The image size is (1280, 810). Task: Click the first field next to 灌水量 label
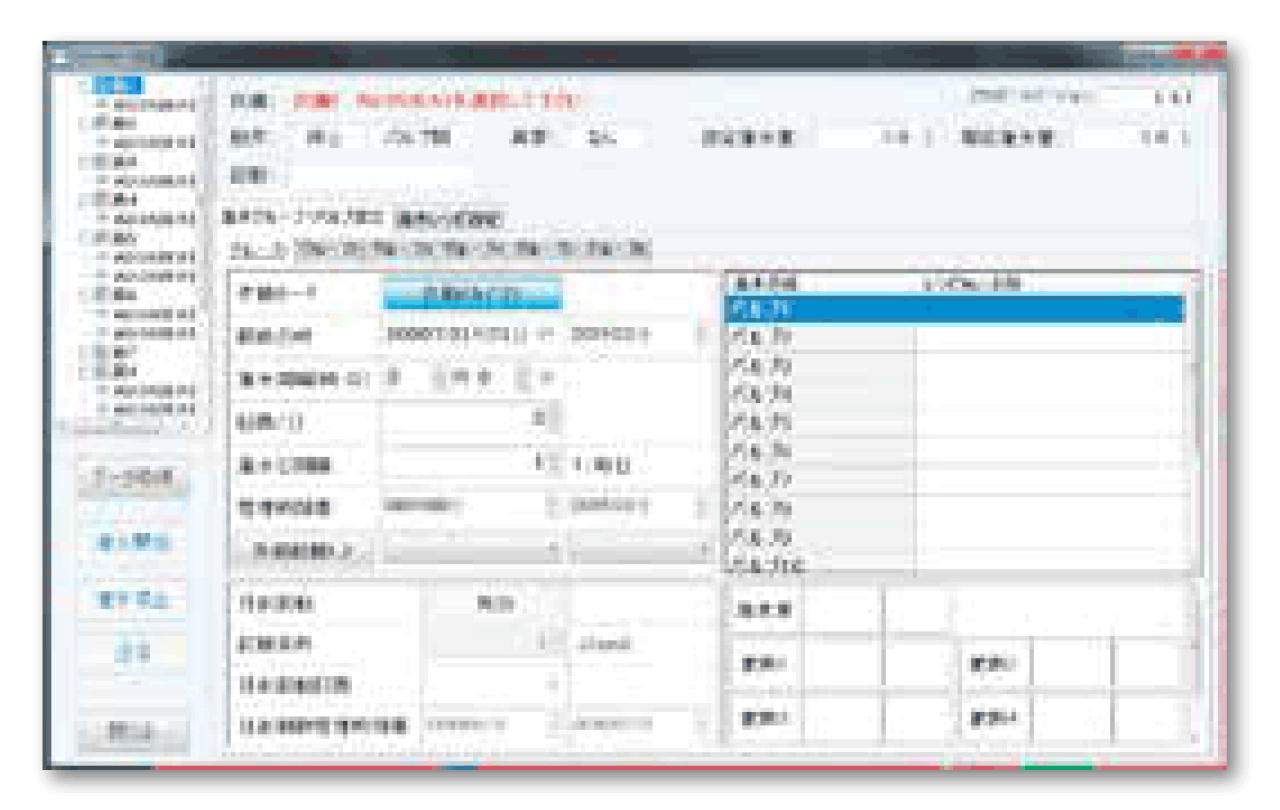click(843, 608)
